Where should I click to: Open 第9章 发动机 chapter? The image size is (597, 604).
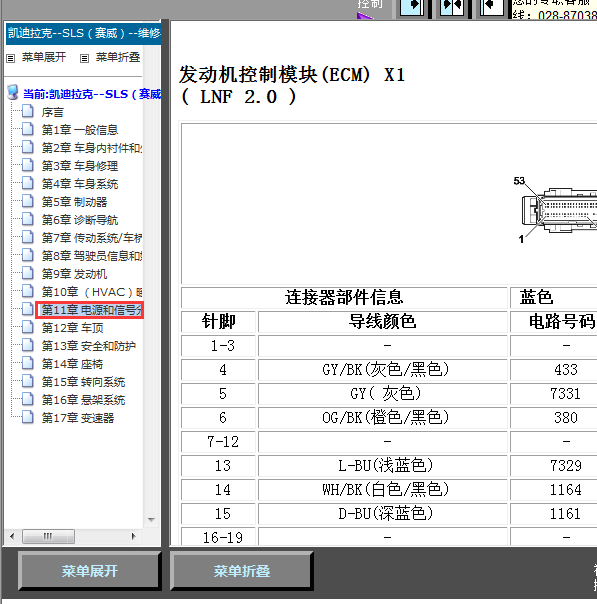tap(74, 274)
